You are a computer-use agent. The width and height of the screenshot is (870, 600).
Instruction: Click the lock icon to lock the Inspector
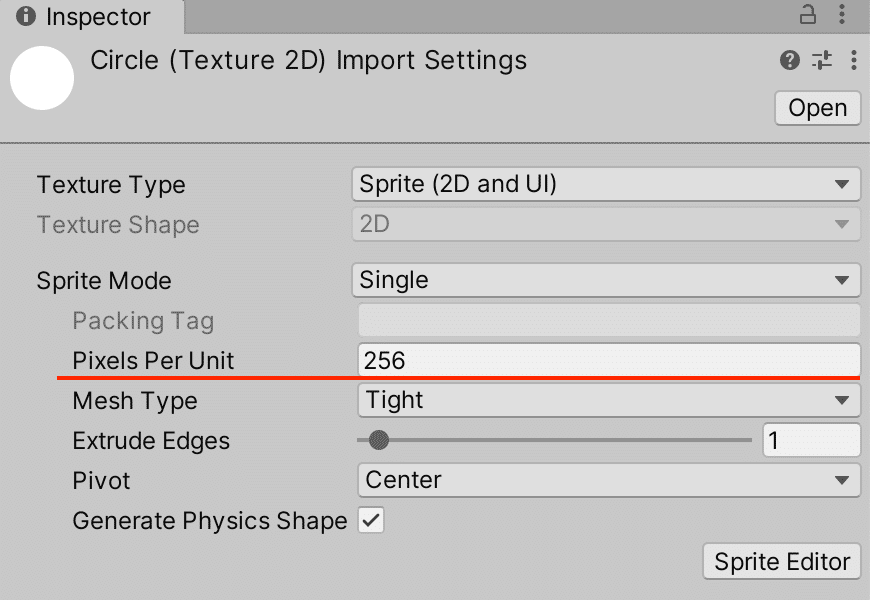pyautogui.click(x=806, y=17)
